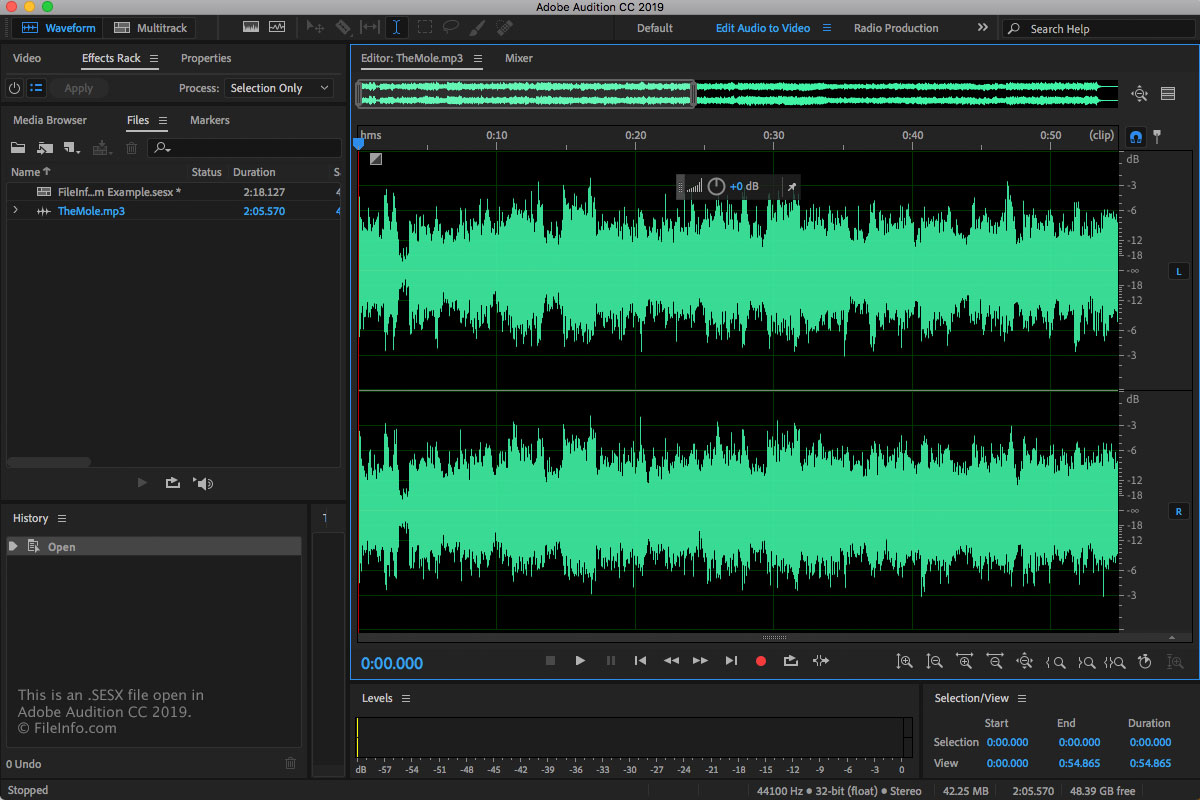Switch to the Mixer tab
Image resolution: width=1200 pixels, height=800 pixels.
click(519, 58)
